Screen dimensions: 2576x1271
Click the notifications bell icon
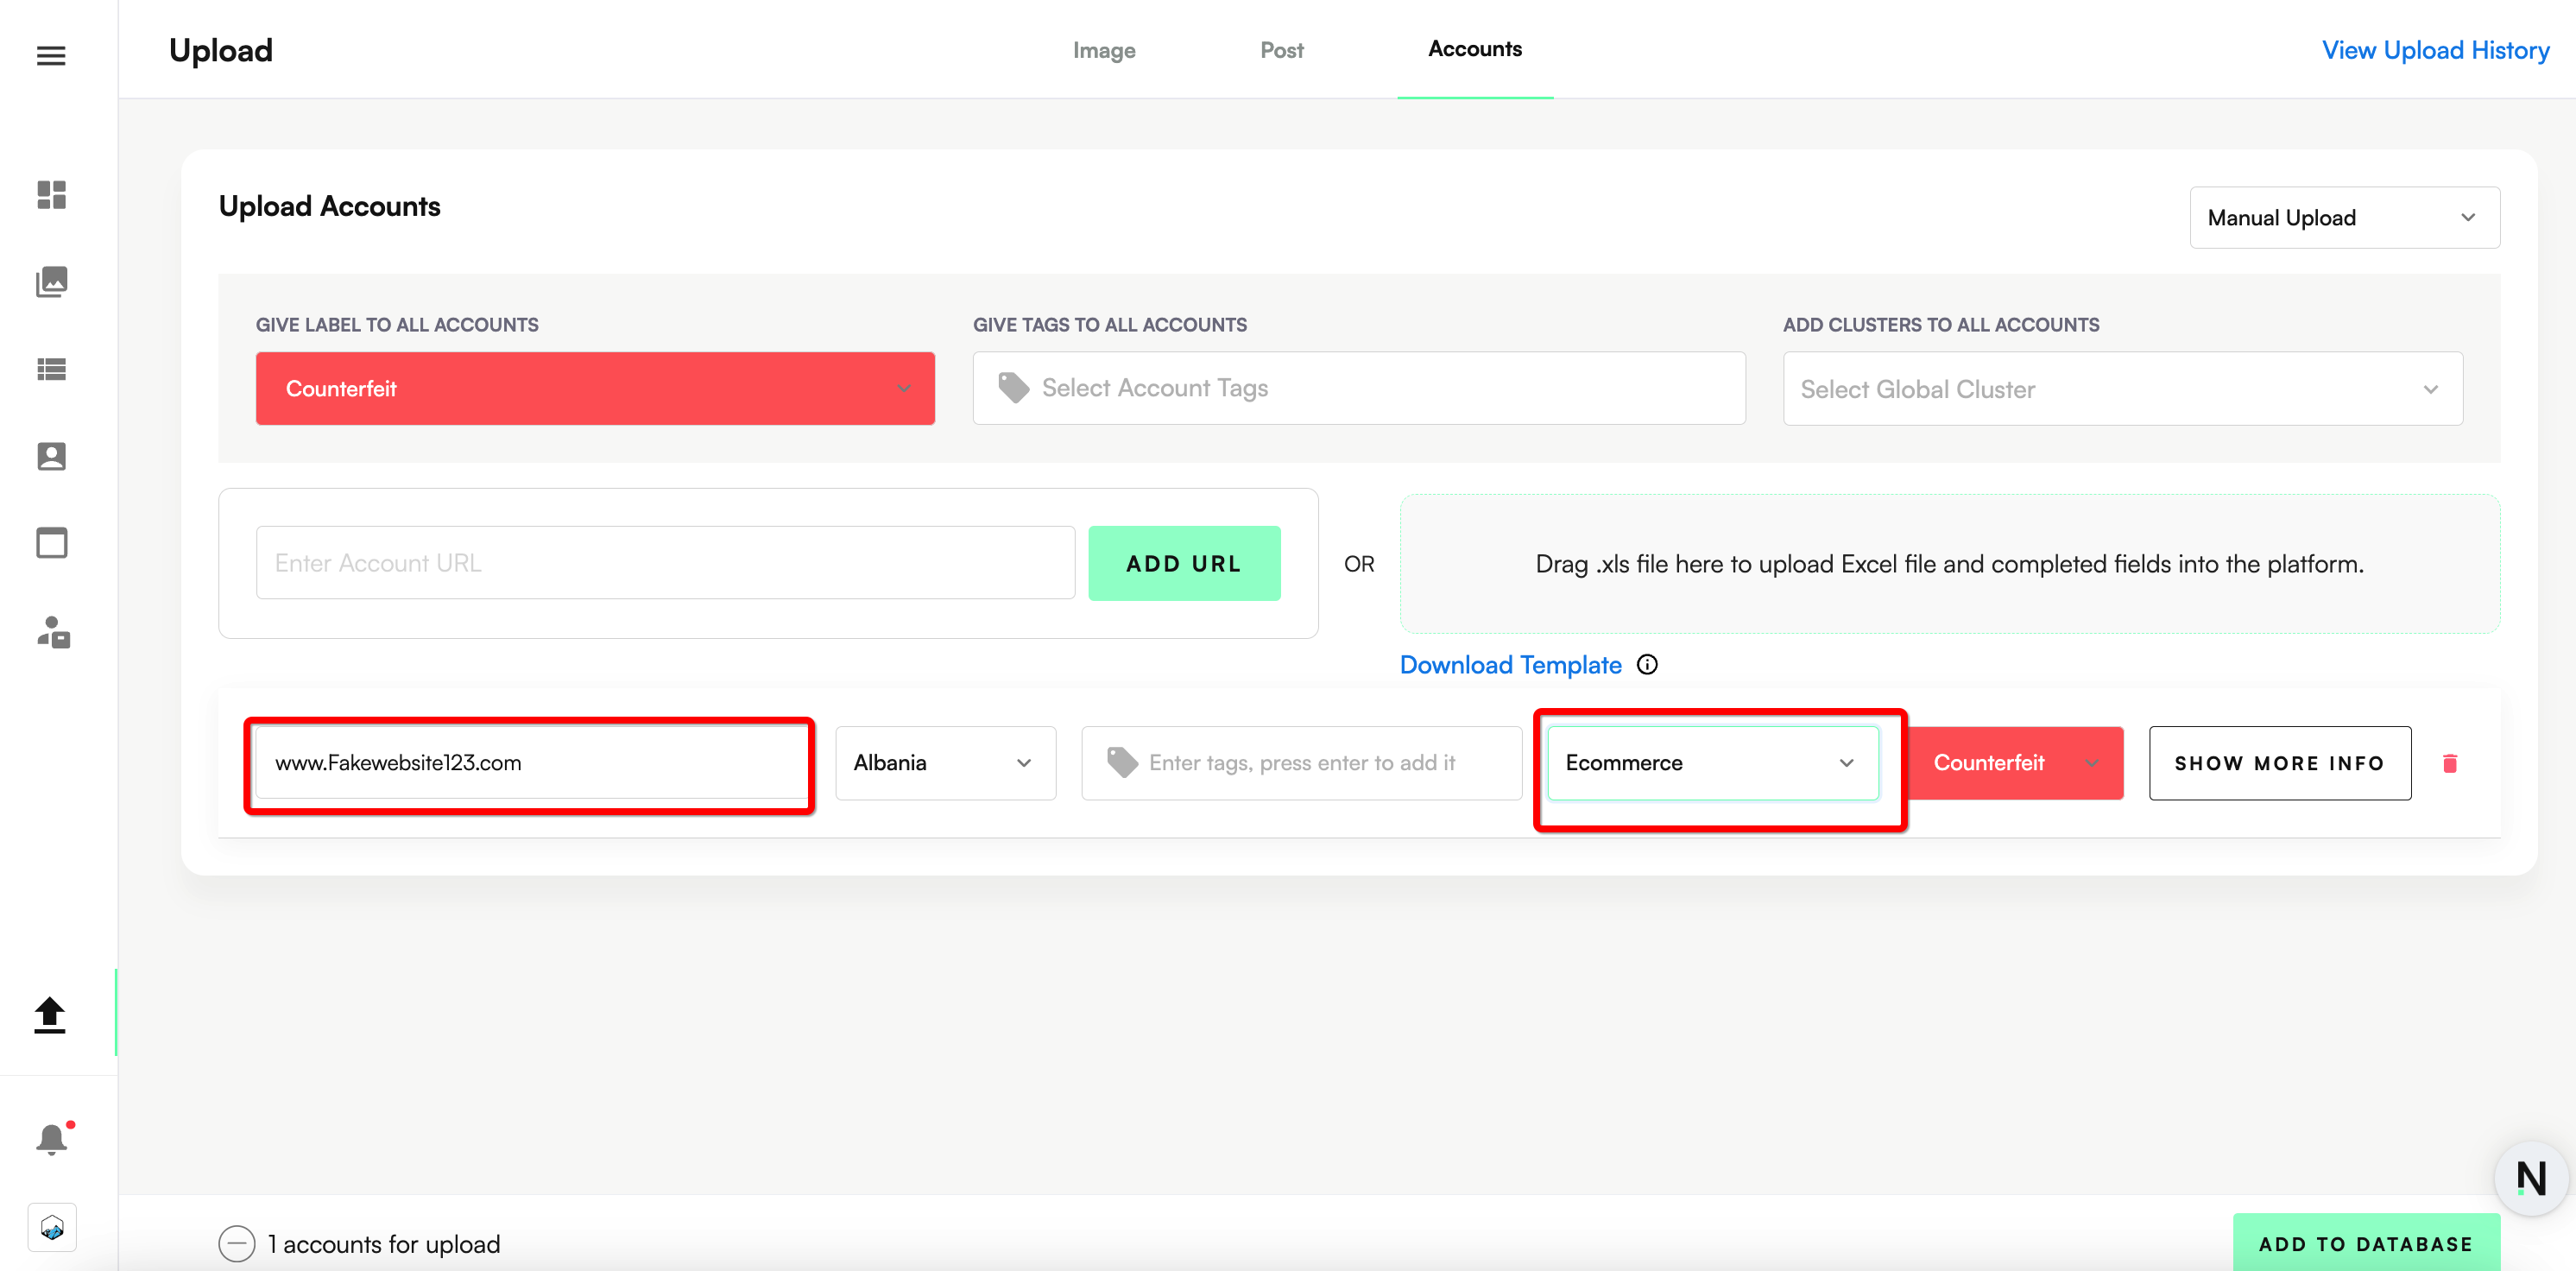51,1138
